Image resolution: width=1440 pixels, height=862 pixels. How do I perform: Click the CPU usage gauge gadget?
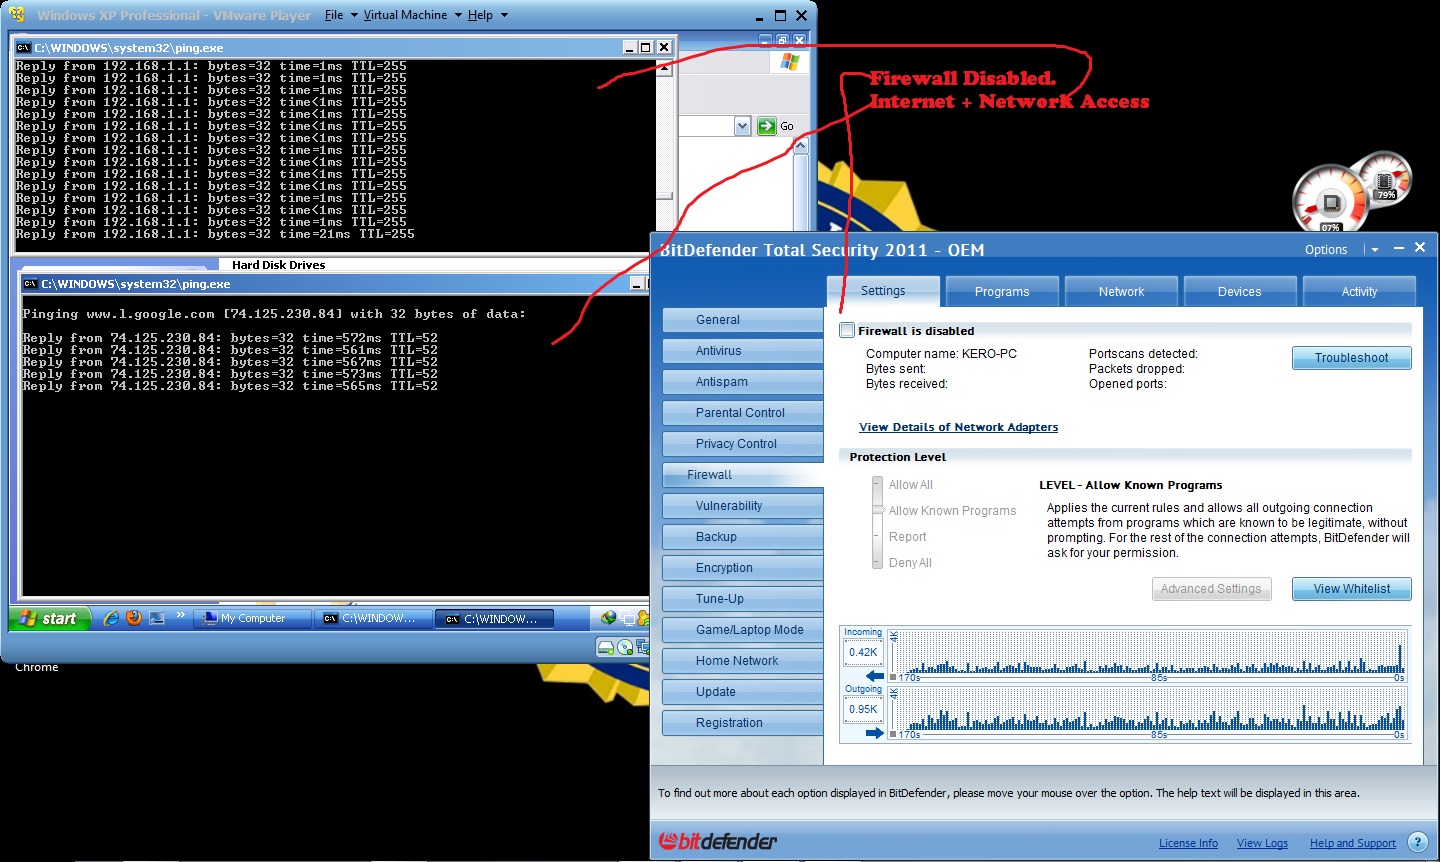(1330, 200)
